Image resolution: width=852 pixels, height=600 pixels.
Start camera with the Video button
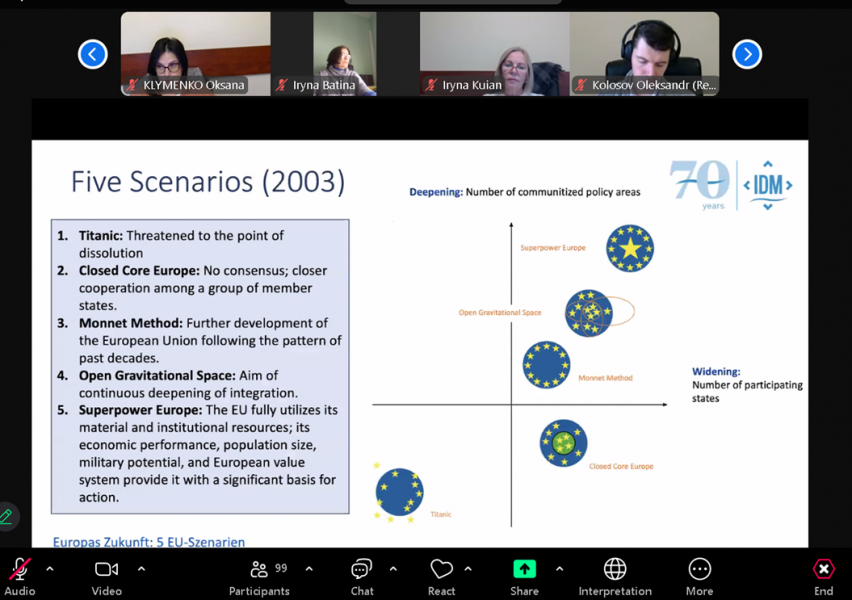106,570
